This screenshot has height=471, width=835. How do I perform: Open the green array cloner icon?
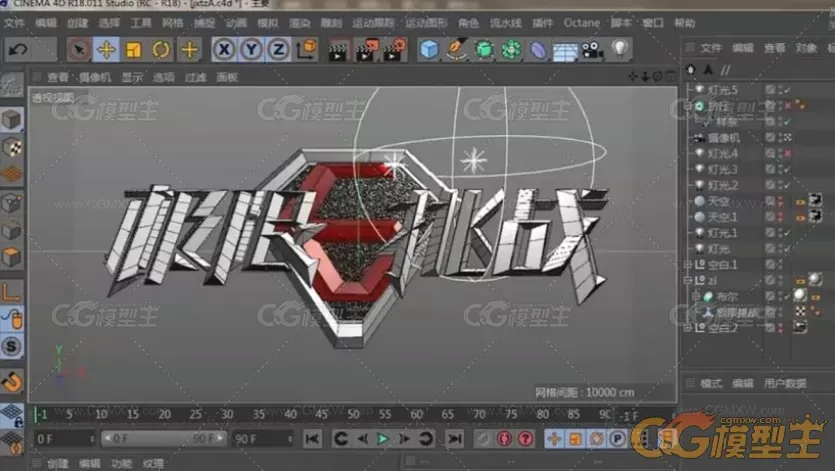511,50
